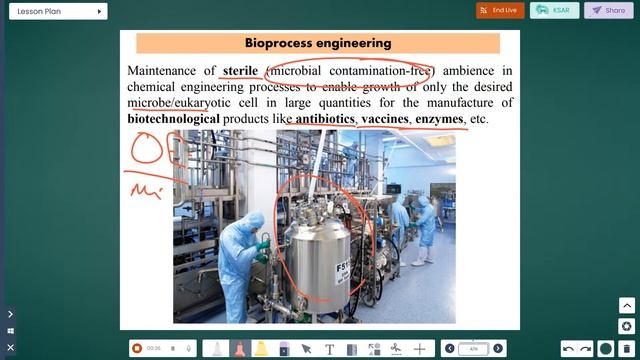Select the scissors cut tool
This screenshot has height=360, width=640.
click(396, 349)
